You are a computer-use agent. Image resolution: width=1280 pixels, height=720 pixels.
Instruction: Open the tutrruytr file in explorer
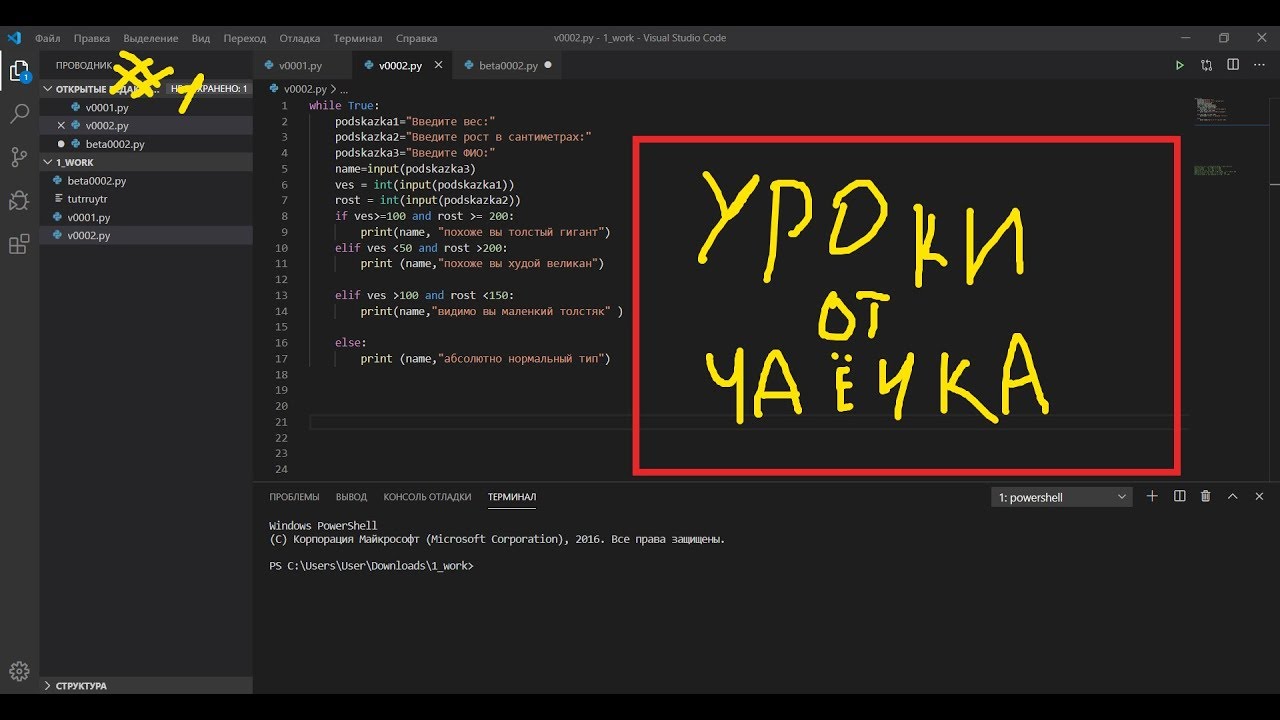click(x=146, y=199)
